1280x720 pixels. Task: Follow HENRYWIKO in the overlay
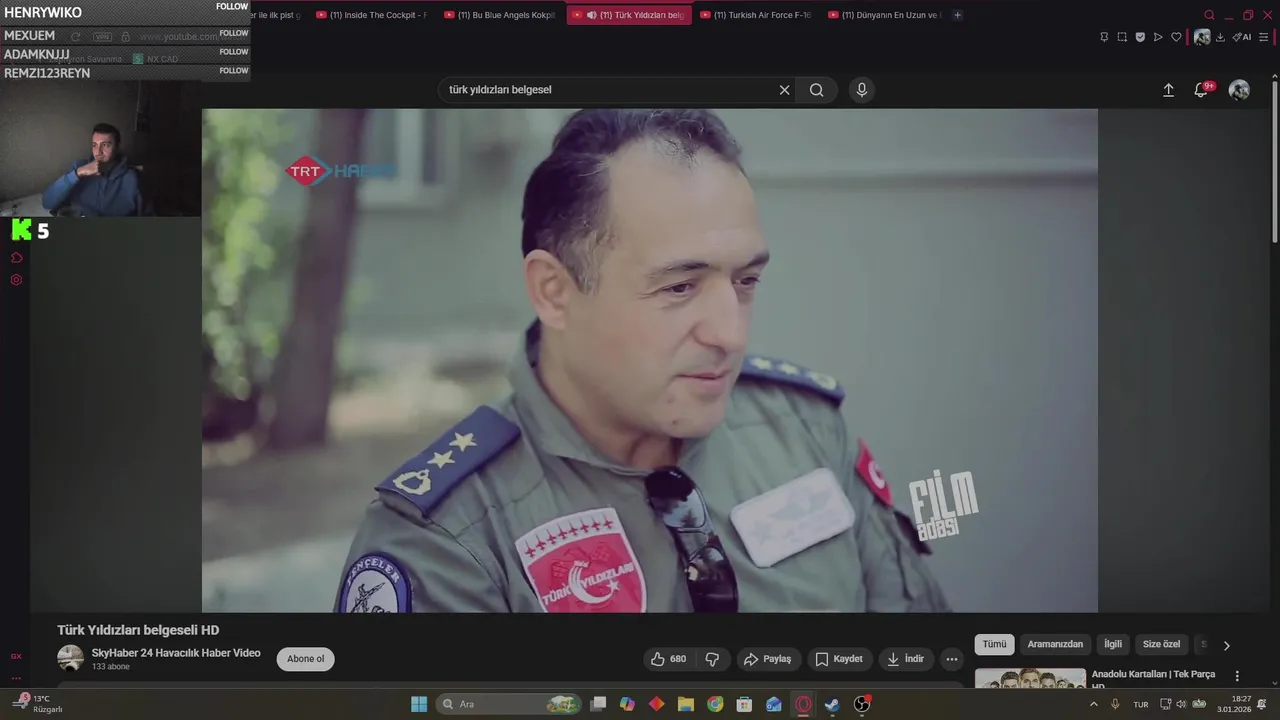233,6
